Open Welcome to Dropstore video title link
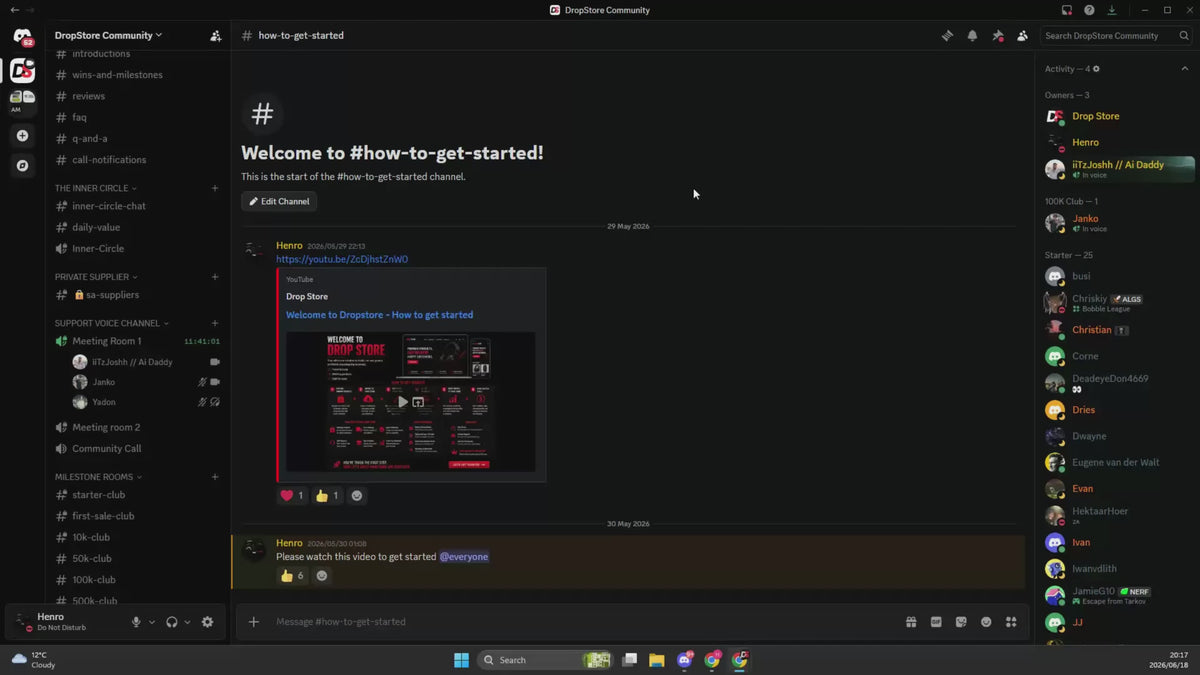This screenshot has width=1200, height=675. (x=380, y=315)
